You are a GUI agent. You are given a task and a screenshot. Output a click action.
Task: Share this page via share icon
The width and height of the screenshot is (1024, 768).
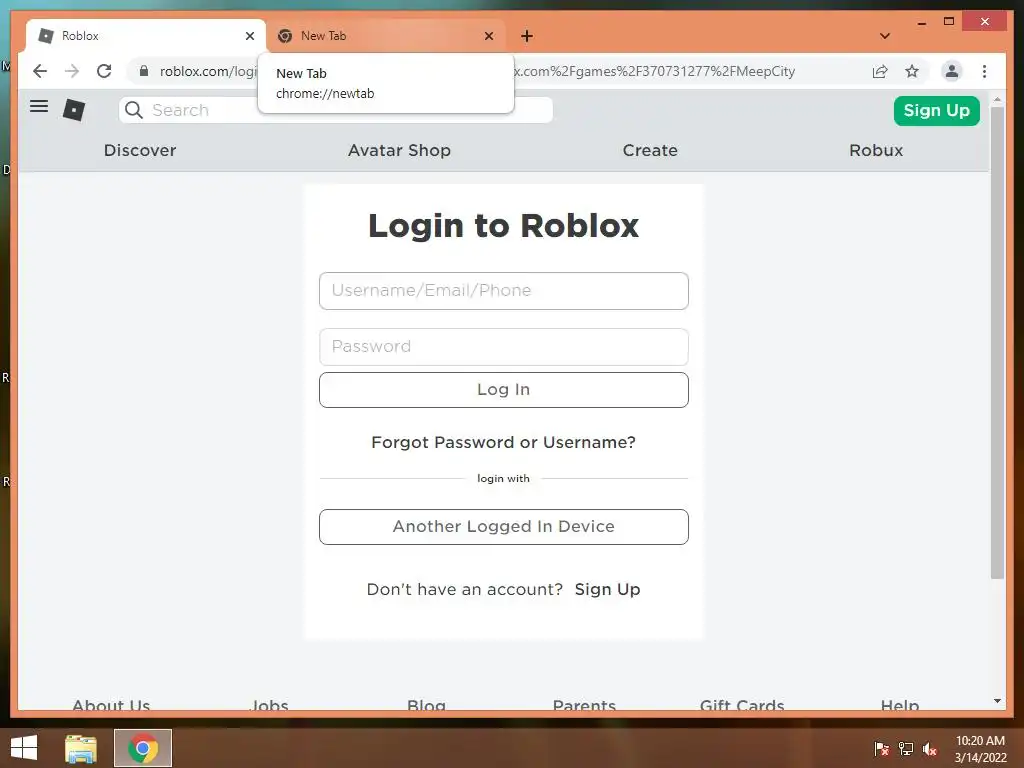tap(880, 71)
